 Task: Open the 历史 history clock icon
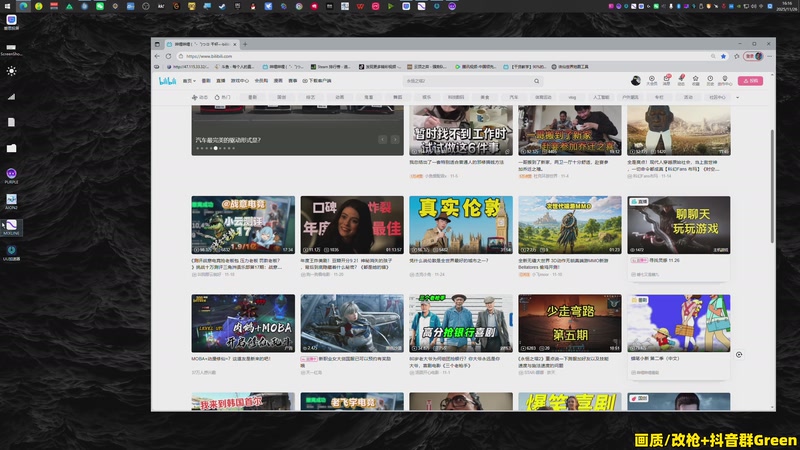pyautogui.click(x=710, y=81)
